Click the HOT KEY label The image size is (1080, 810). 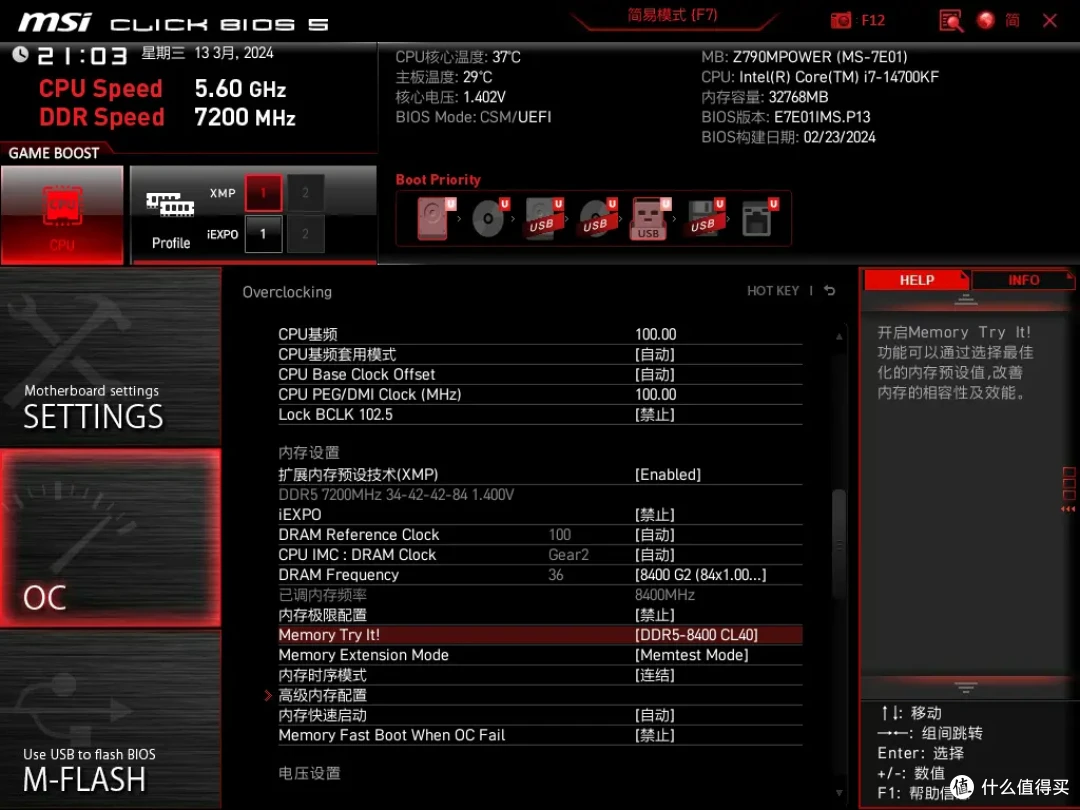pyautogui.click(x=773, y=291)
